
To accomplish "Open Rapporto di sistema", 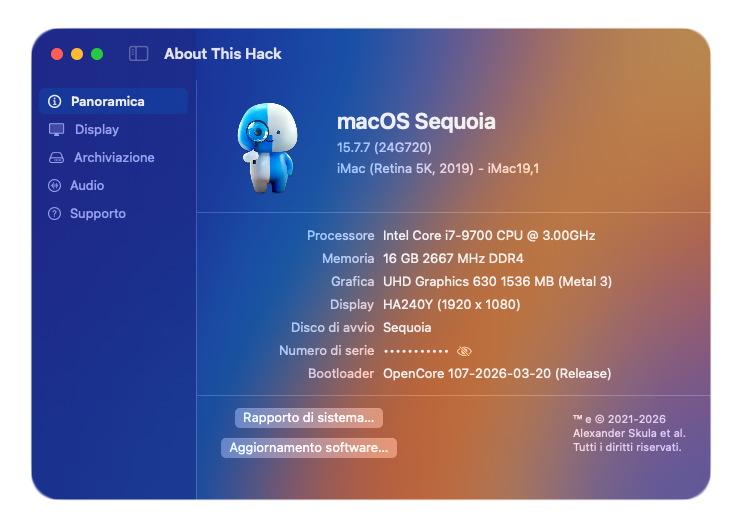I will (309, 418).
